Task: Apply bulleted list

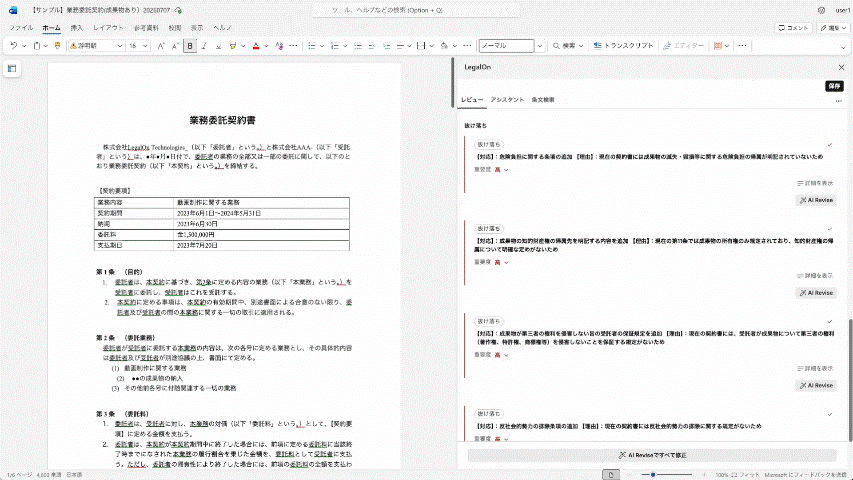Action: point(312,46)
